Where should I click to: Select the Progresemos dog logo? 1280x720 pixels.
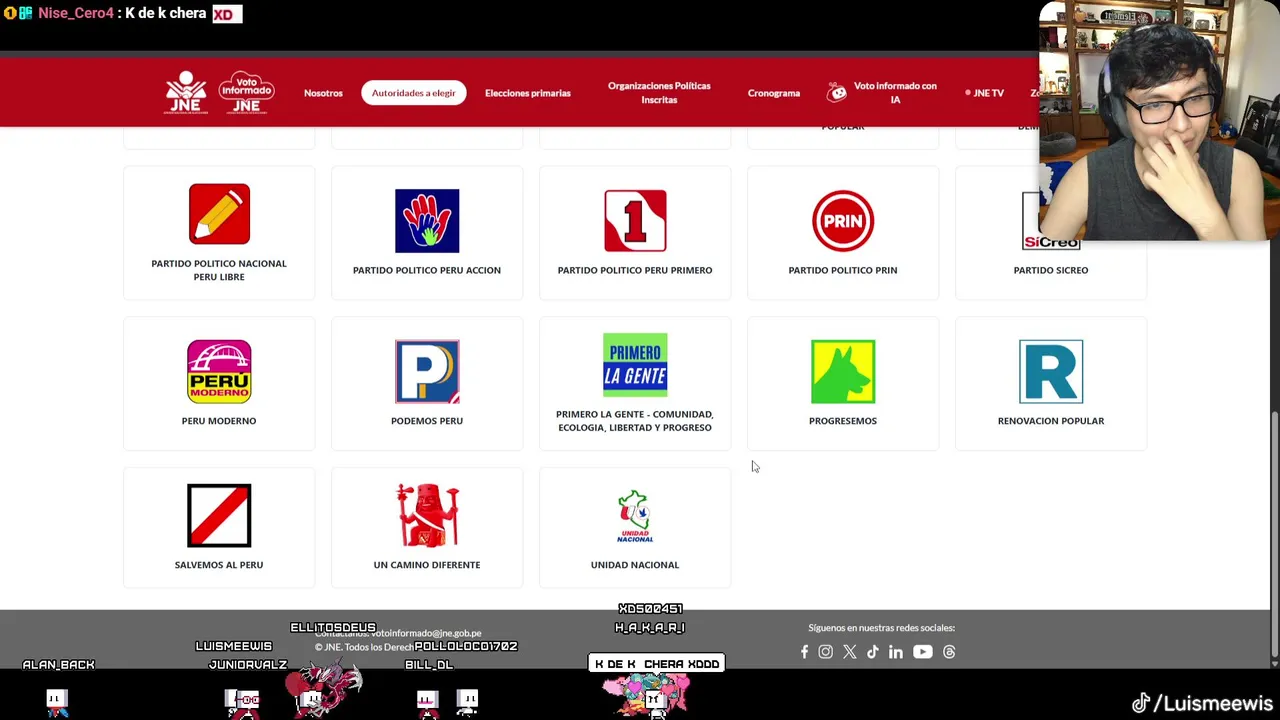click(843, 371)
